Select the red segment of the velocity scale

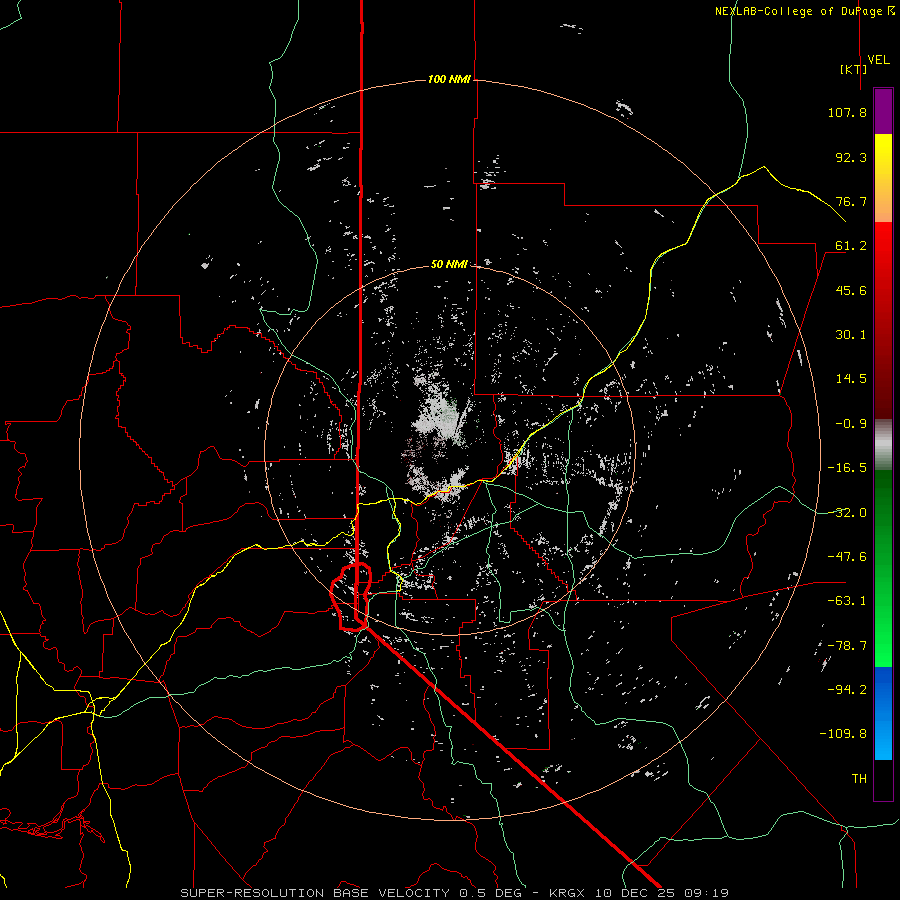tap(883, 320)
